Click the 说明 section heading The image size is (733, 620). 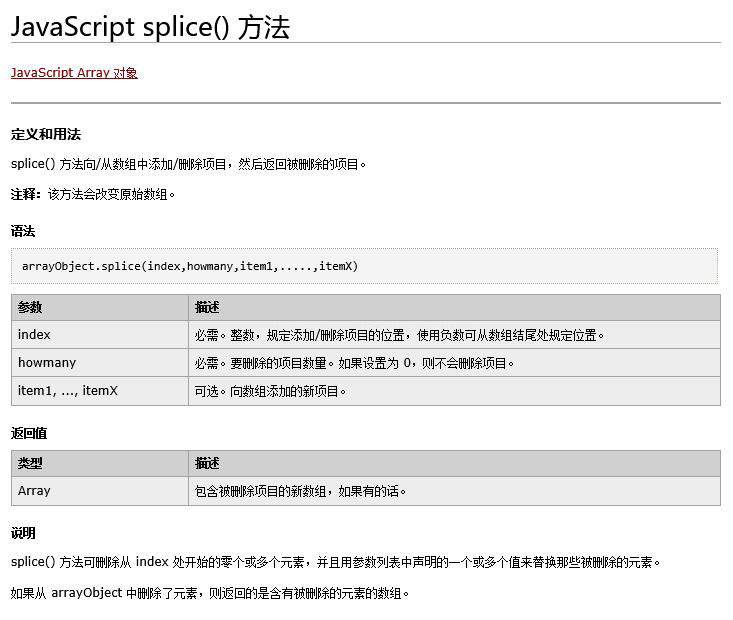[23, 533]
